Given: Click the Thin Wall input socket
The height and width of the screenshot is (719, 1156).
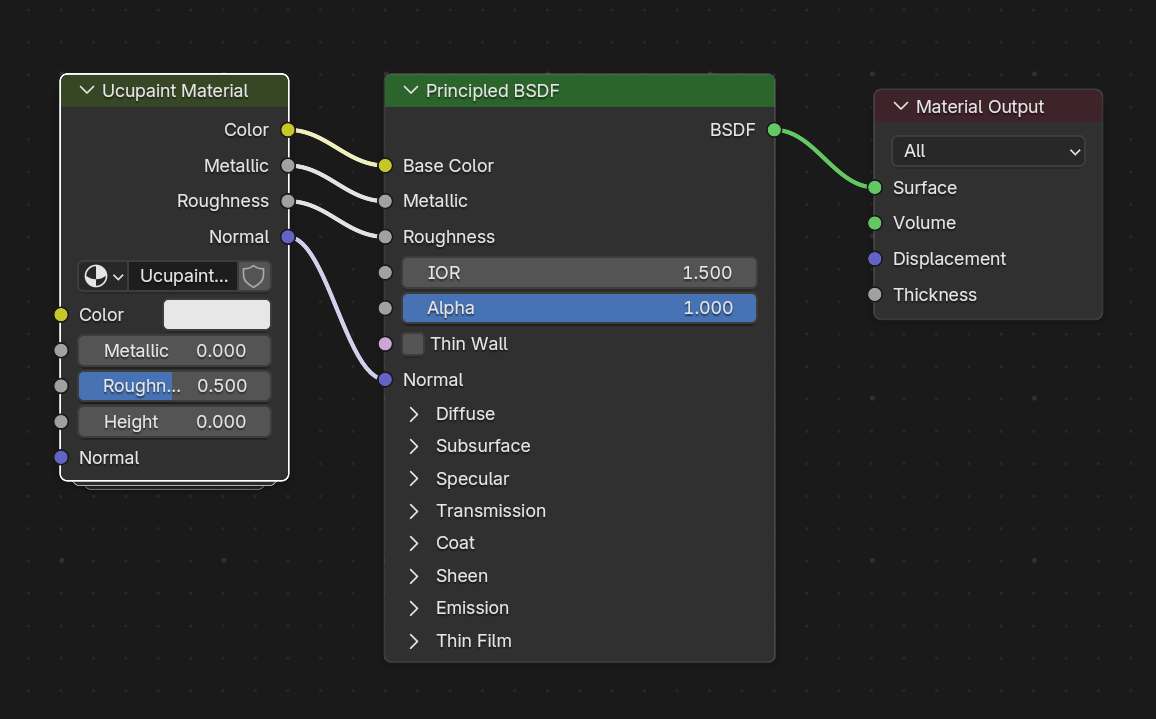Looking at the screenshot, I should click(x=385, y=344).
